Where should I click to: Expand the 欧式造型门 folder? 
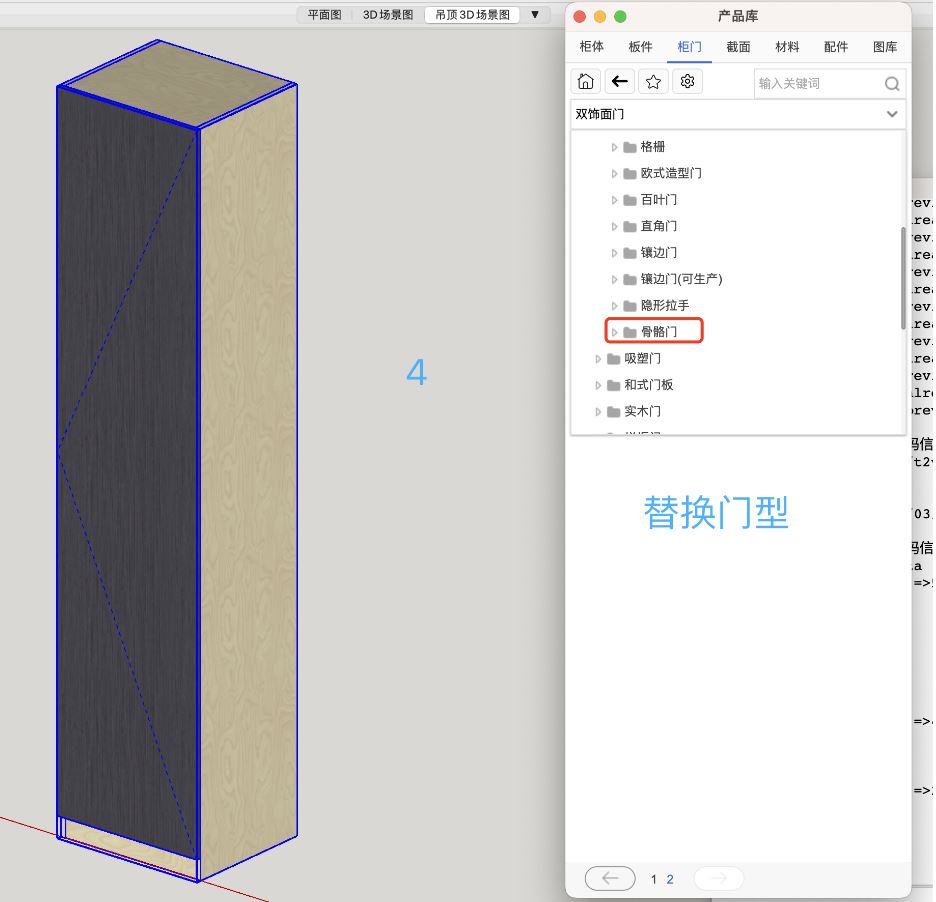[615, 174]
